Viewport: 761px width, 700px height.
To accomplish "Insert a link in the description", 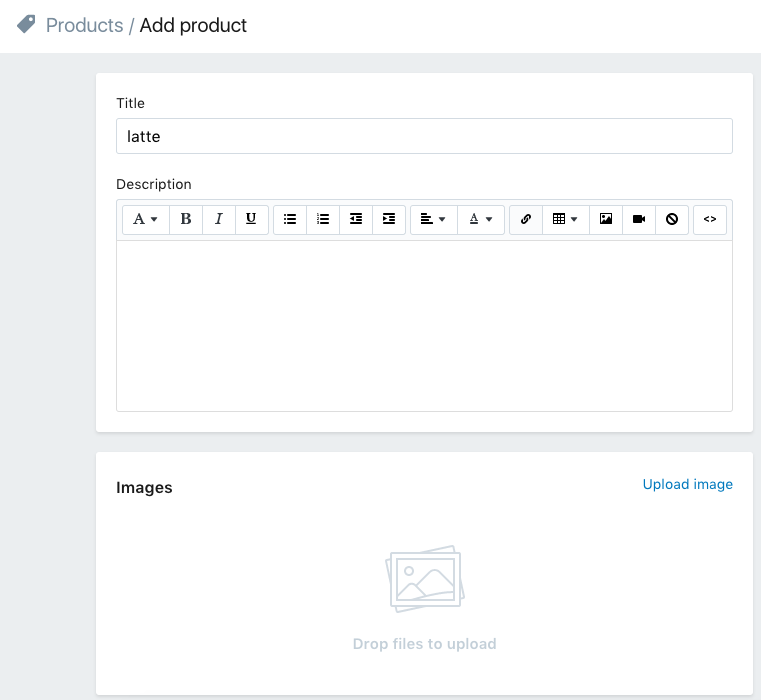I will tap(526, 219).
